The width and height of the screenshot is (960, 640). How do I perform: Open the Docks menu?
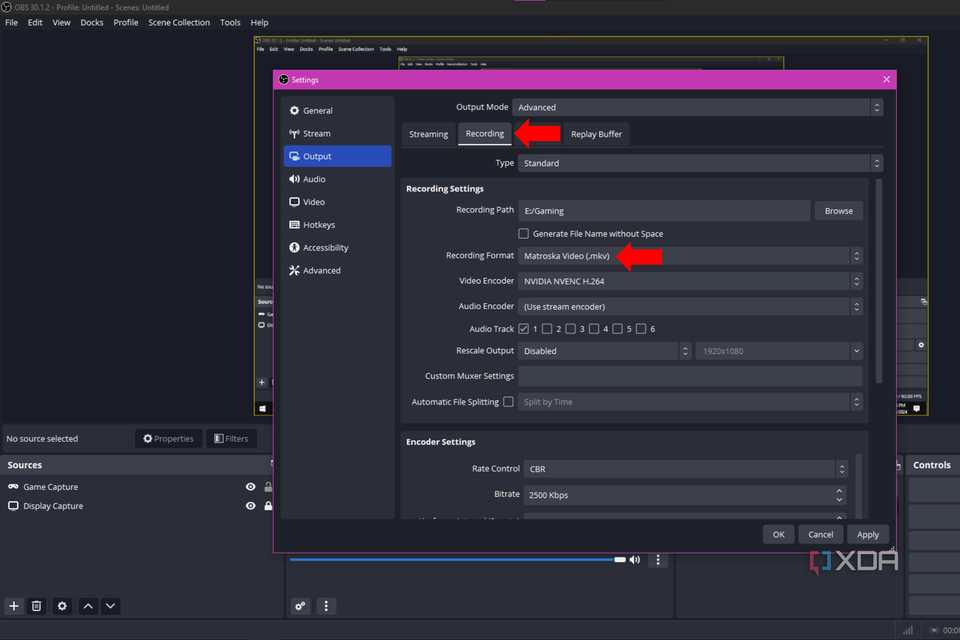[92, 23]
